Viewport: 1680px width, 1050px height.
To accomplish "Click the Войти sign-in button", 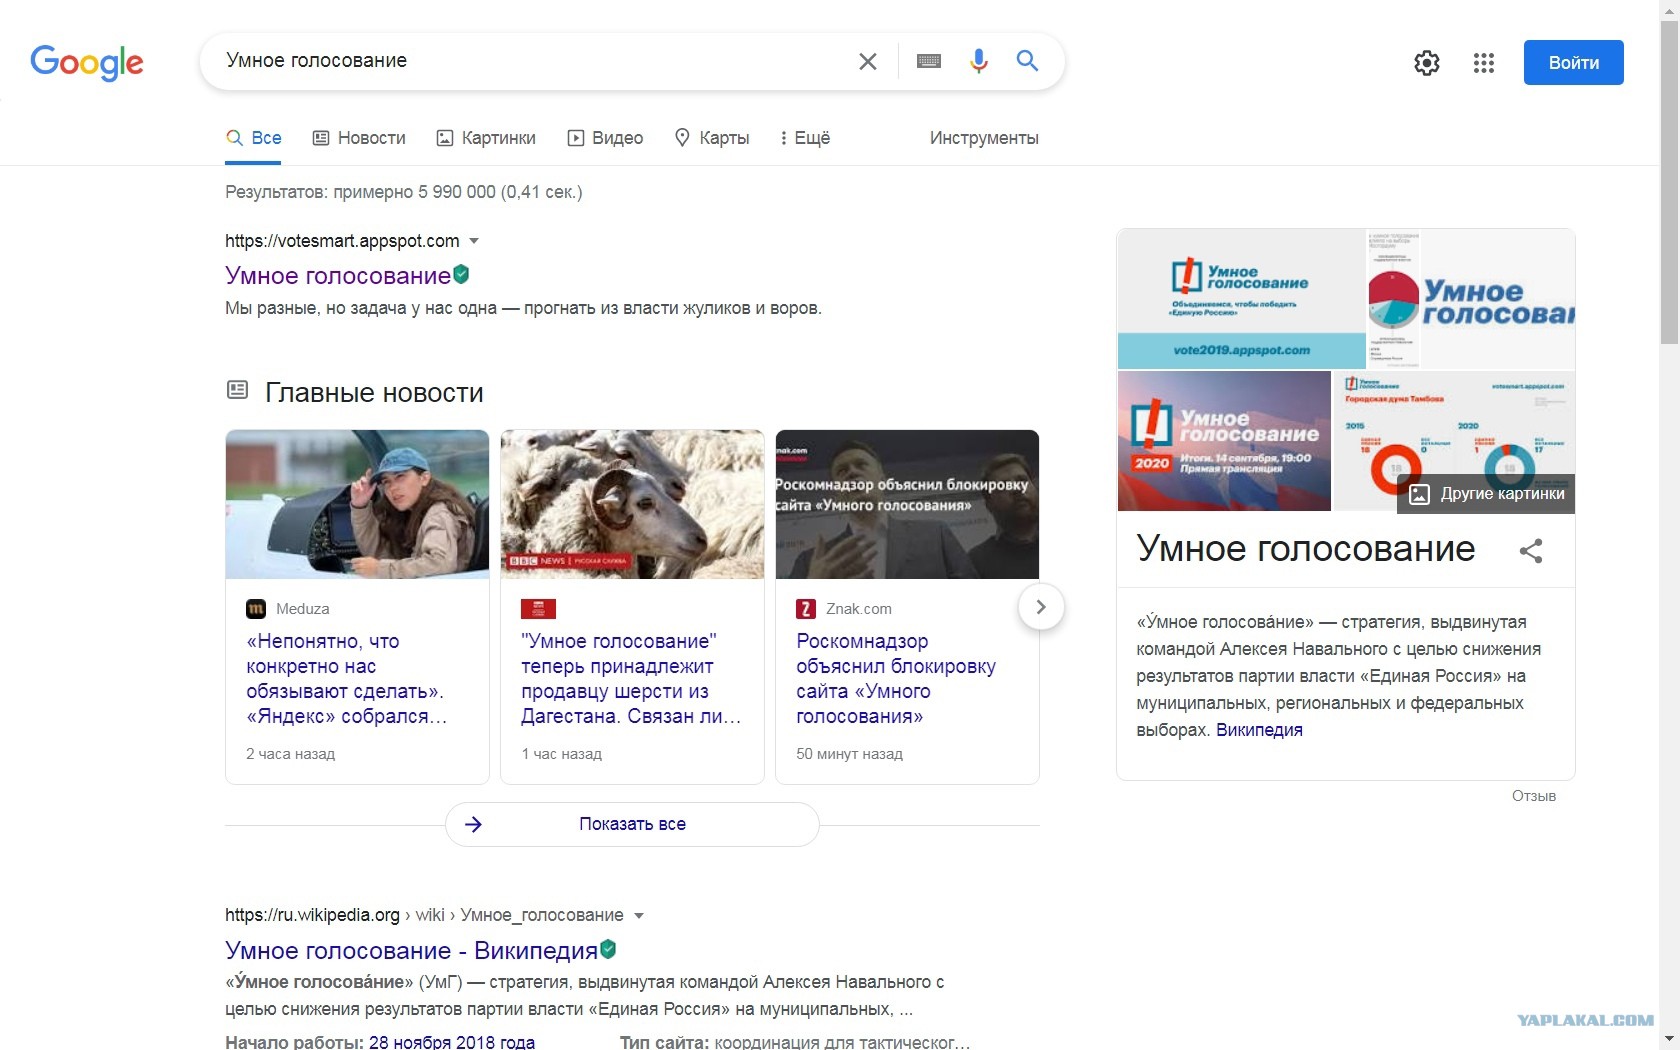I will (1574, 62).
